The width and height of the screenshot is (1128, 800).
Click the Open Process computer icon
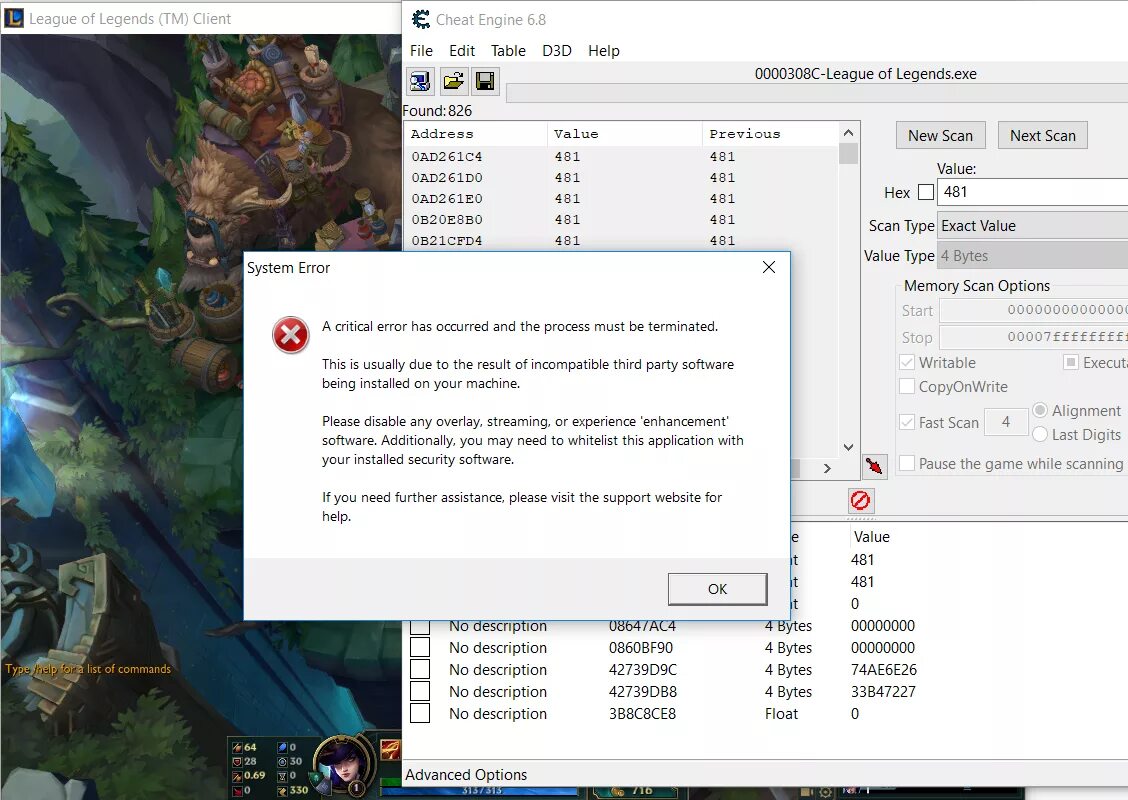click(420, 81)
